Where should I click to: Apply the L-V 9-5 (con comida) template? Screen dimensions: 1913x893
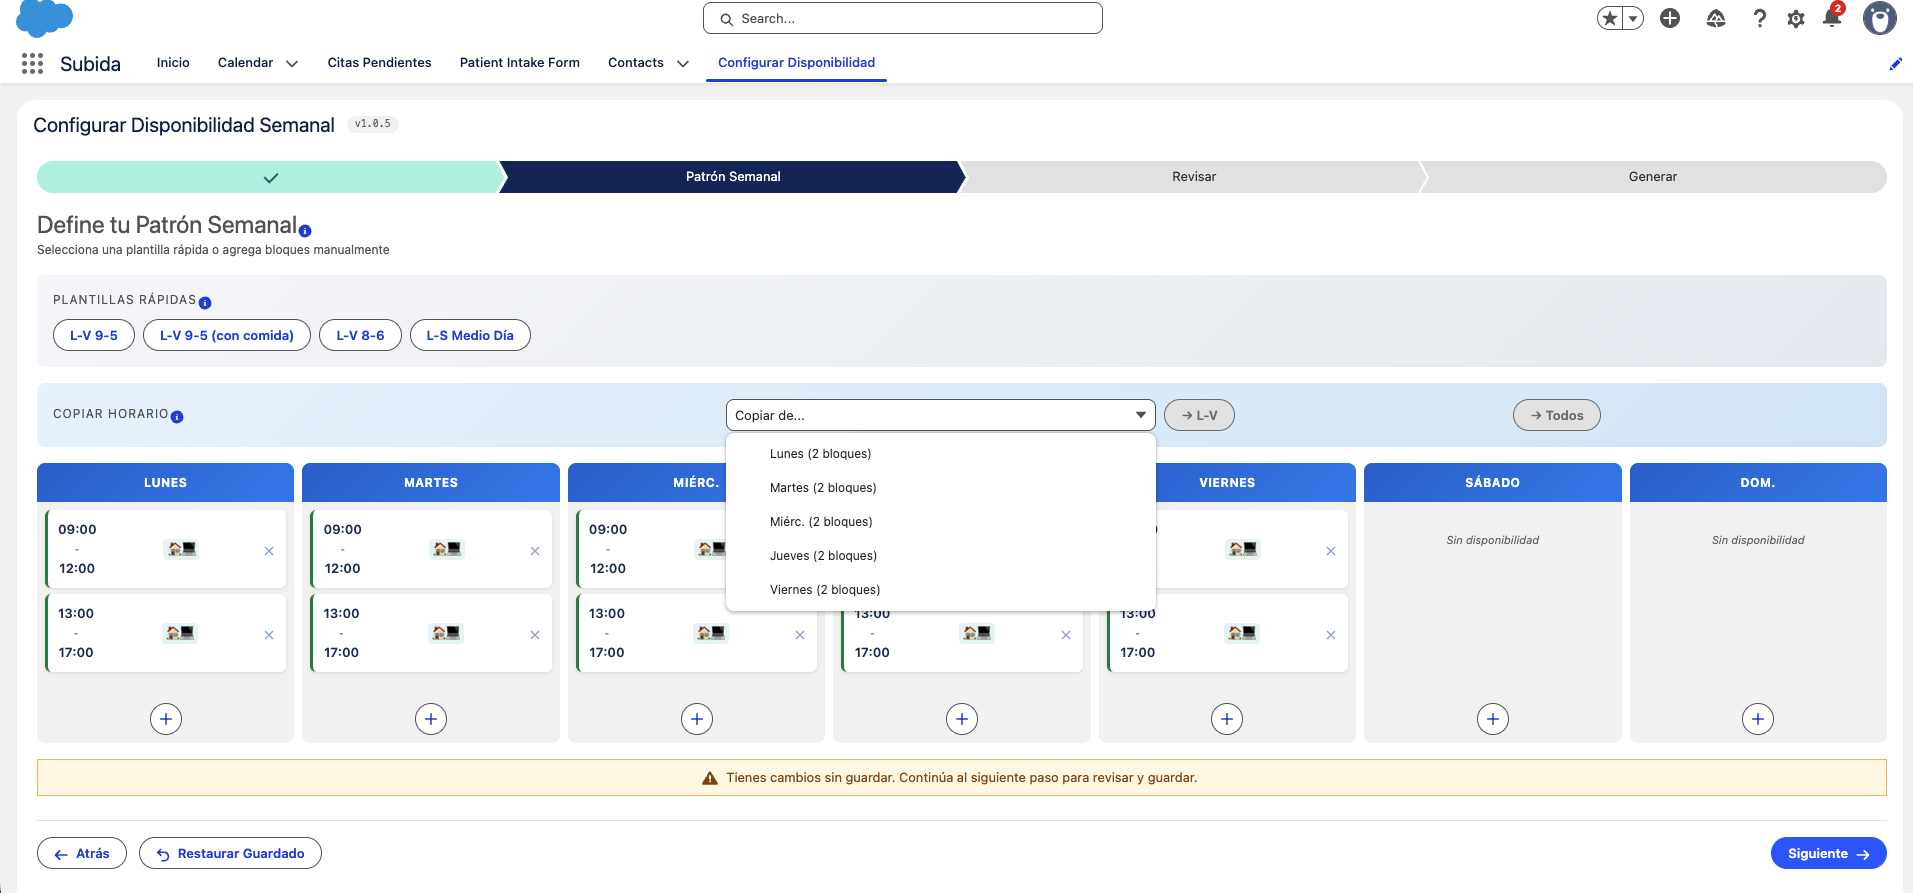(227, 335)
